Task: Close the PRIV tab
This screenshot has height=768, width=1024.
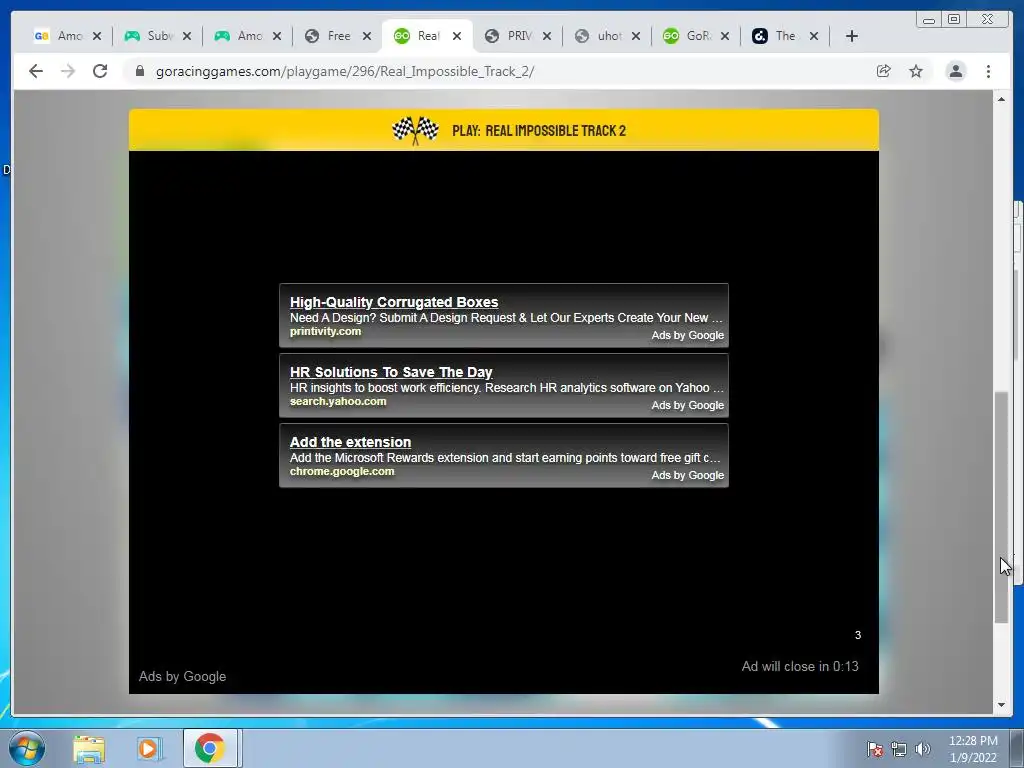Action: click(547, 36)
